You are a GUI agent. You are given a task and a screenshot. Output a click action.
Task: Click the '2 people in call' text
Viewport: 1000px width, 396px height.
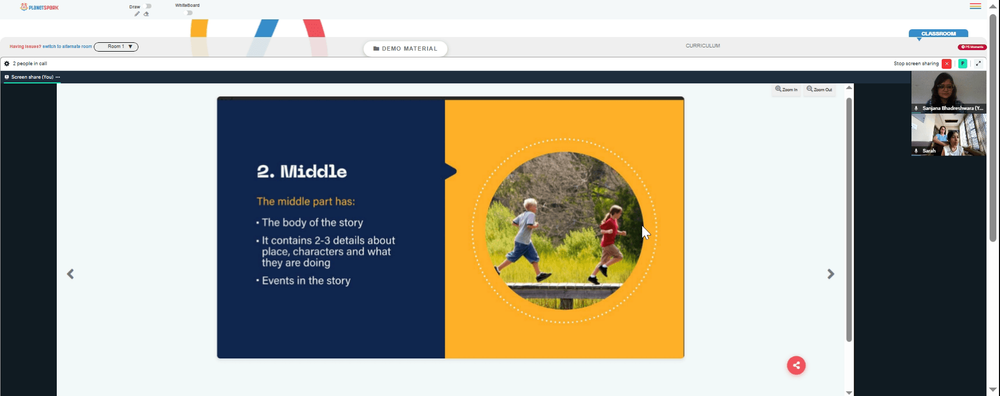(29, 64)
